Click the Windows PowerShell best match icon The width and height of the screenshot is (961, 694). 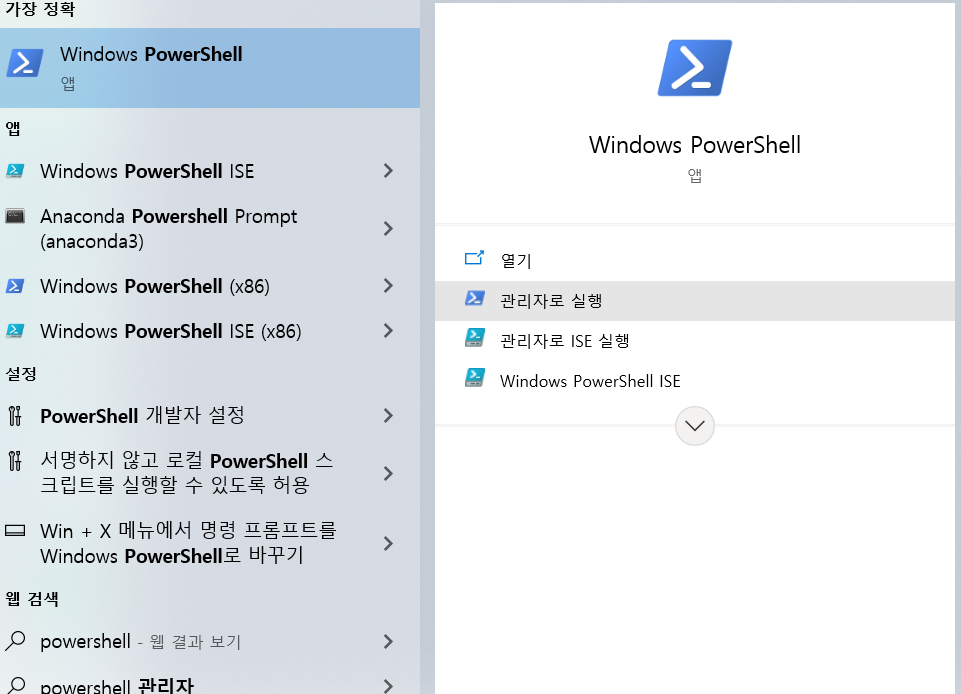click(x=25, y=63)
